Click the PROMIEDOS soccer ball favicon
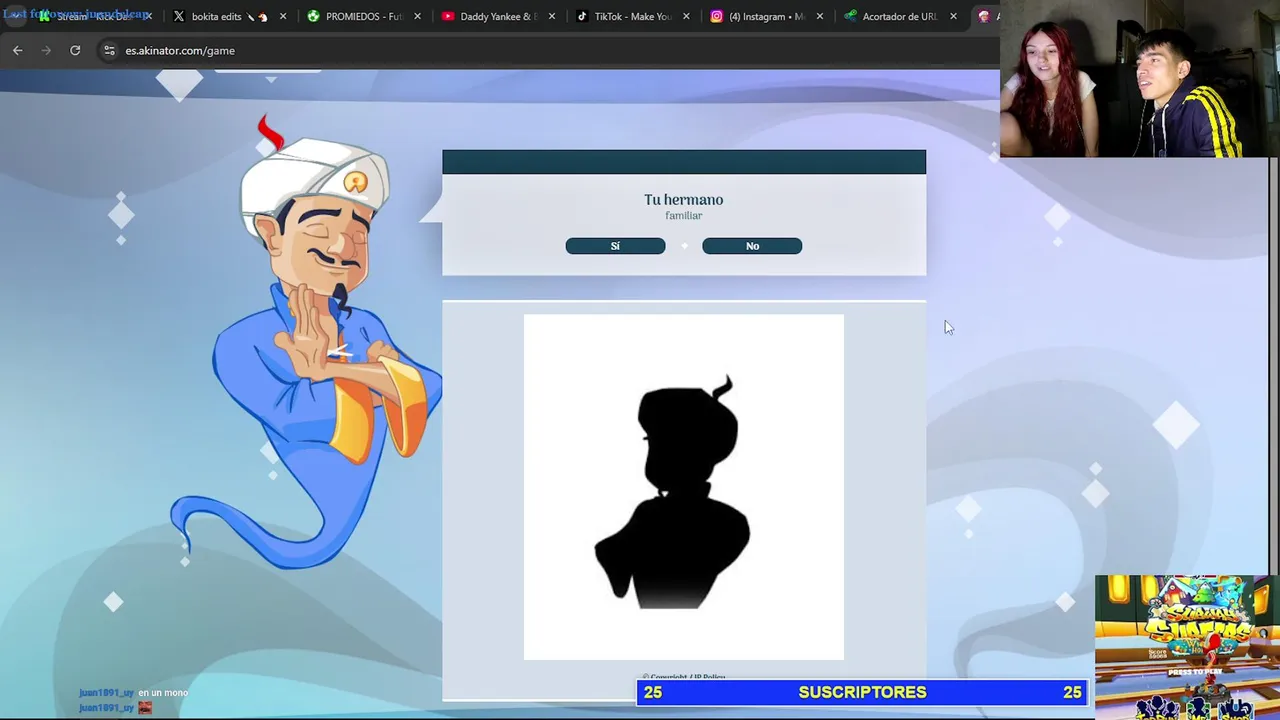Screen dimensions: 1280x720 (314, 16)
